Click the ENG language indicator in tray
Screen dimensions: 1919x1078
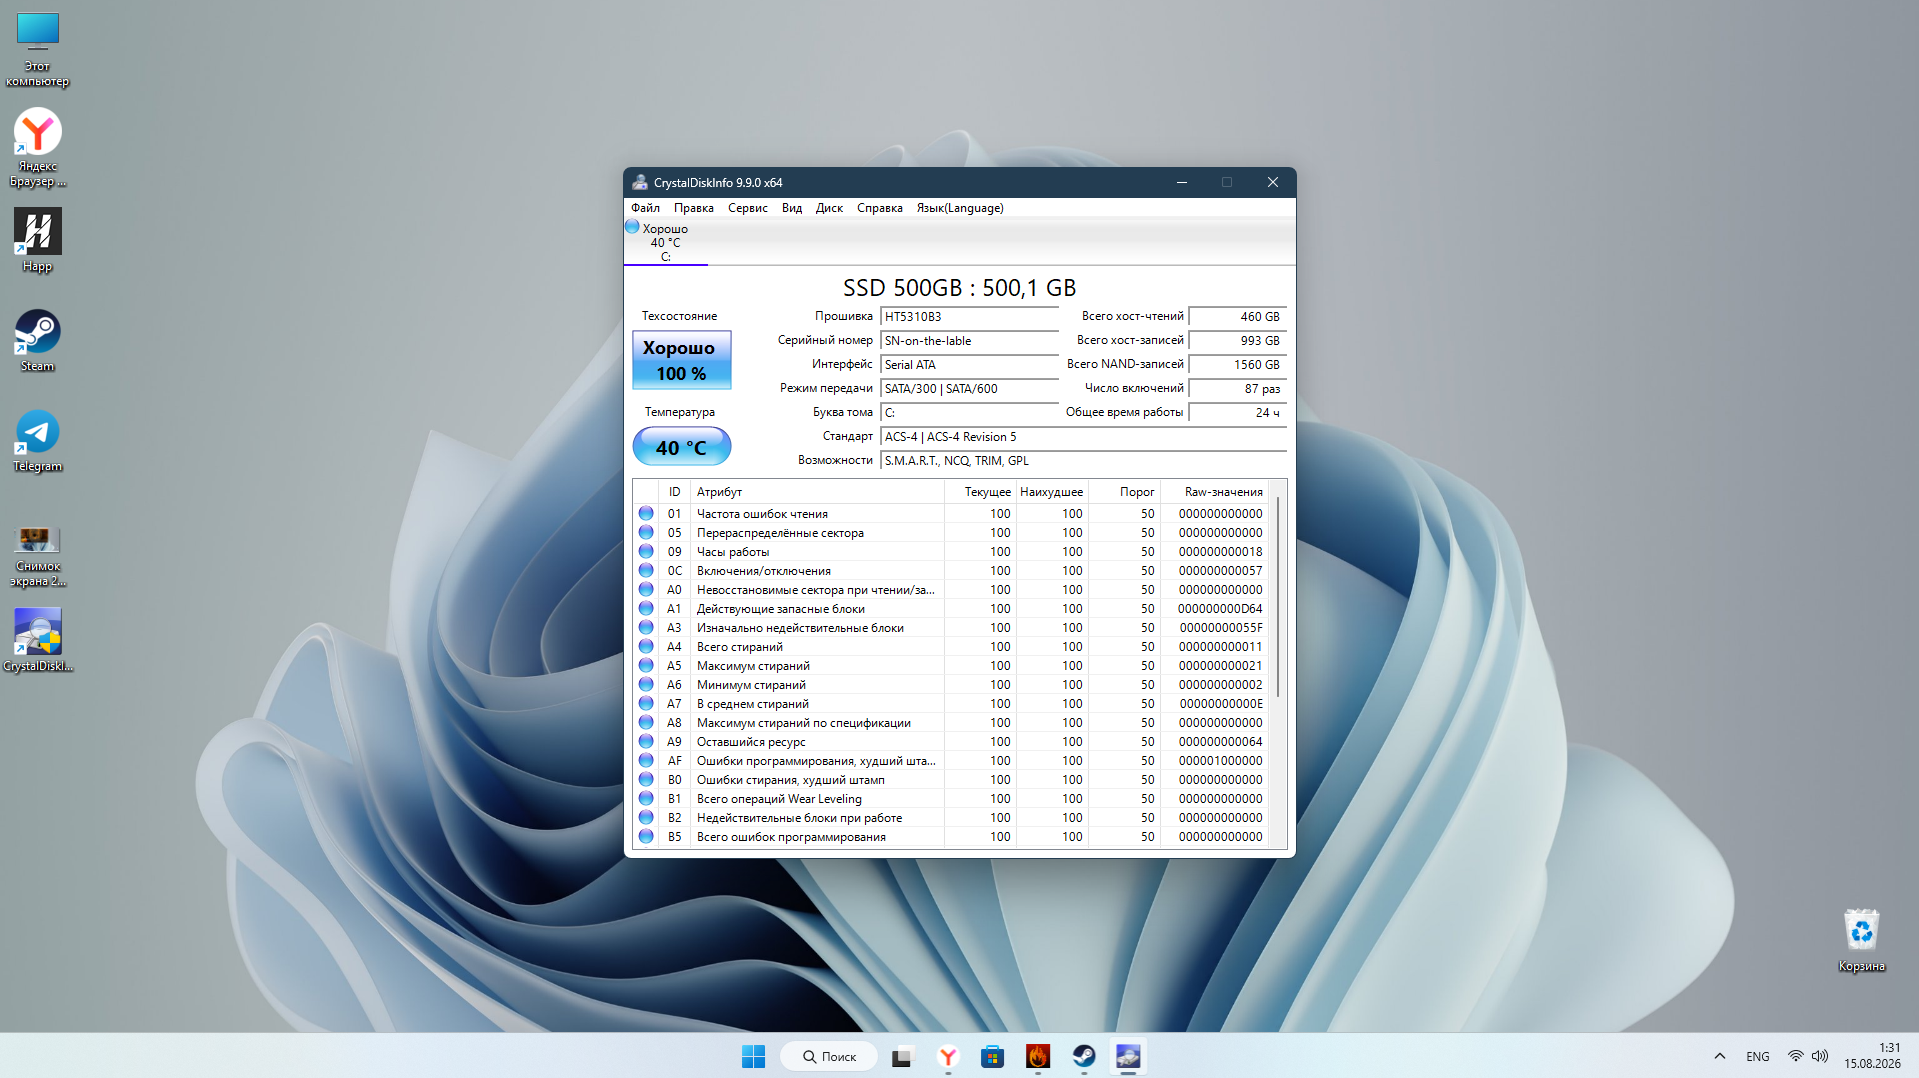[x=1757, y=1056]
